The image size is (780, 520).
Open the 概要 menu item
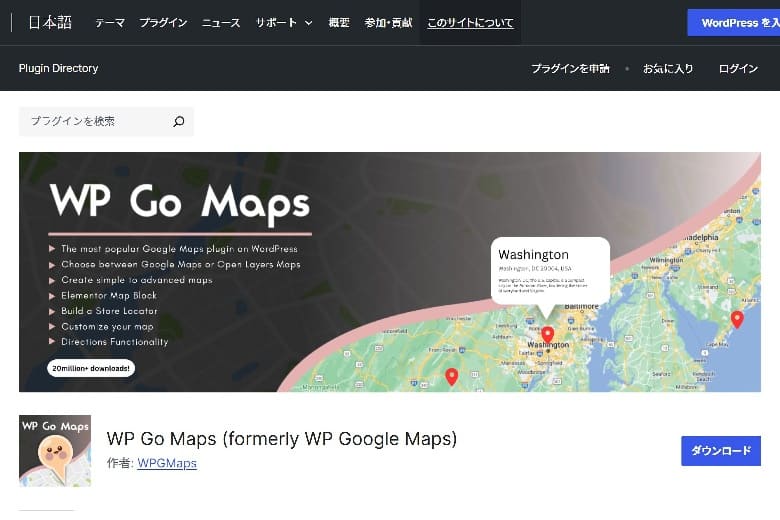click(x=339, y=23)
